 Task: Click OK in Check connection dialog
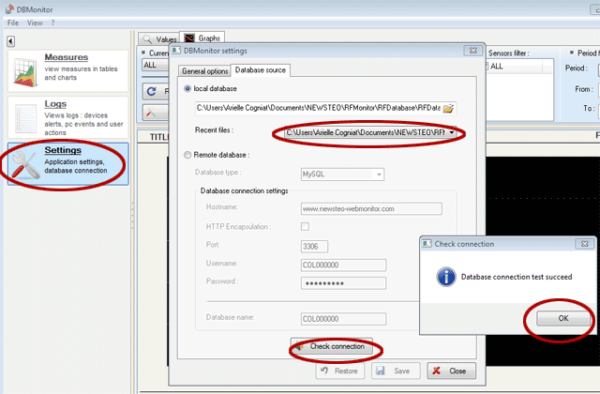tap(563, 318)
